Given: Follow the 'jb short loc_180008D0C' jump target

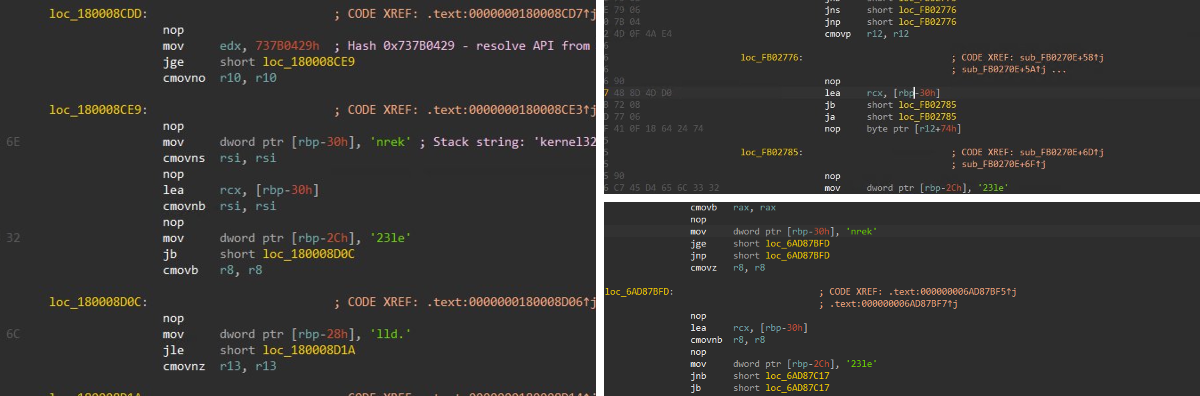Looking at the screenshot, I should pyautogui.click(x=258, y=255).
